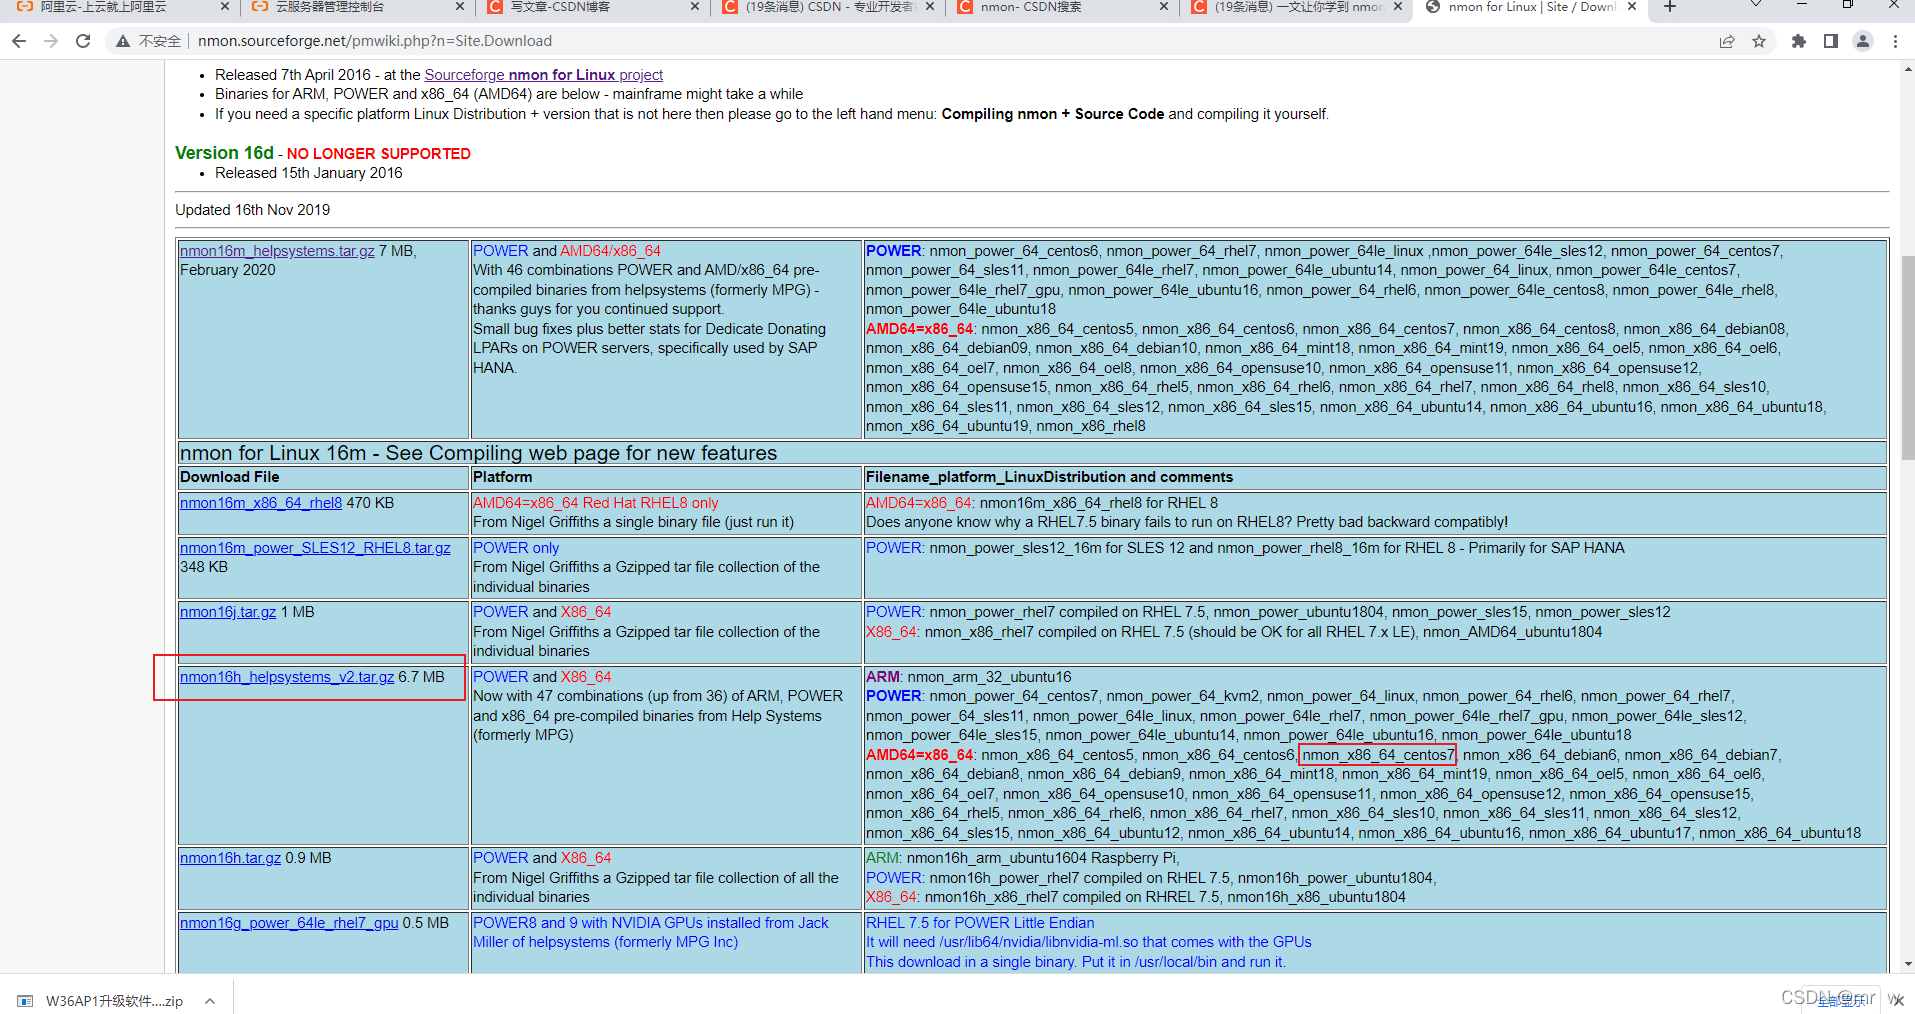Click 'AMD64=x86_64 Red Hat RHEL8 only' text

tap(595, 503)
